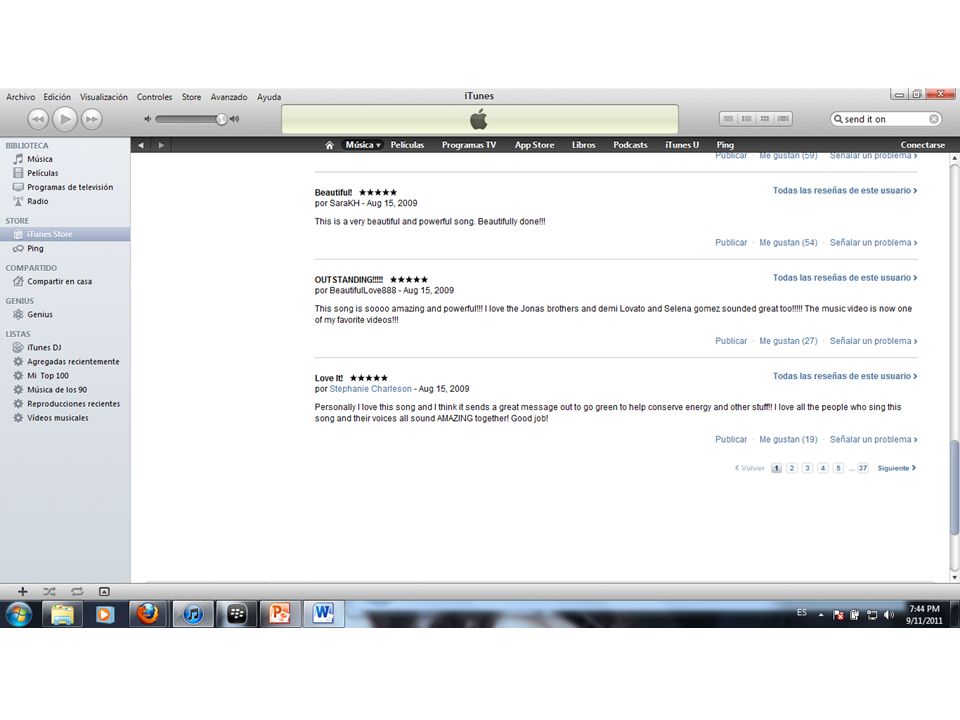Switch to grid view
This screenshot has height=720, width=960.
pos(765,119)
